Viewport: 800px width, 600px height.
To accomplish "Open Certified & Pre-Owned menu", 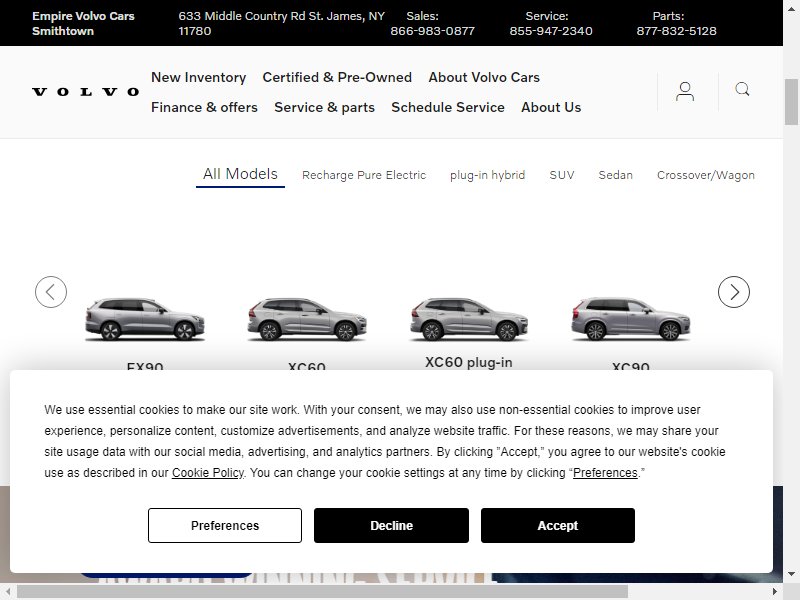I will click(x=337, y=77).
